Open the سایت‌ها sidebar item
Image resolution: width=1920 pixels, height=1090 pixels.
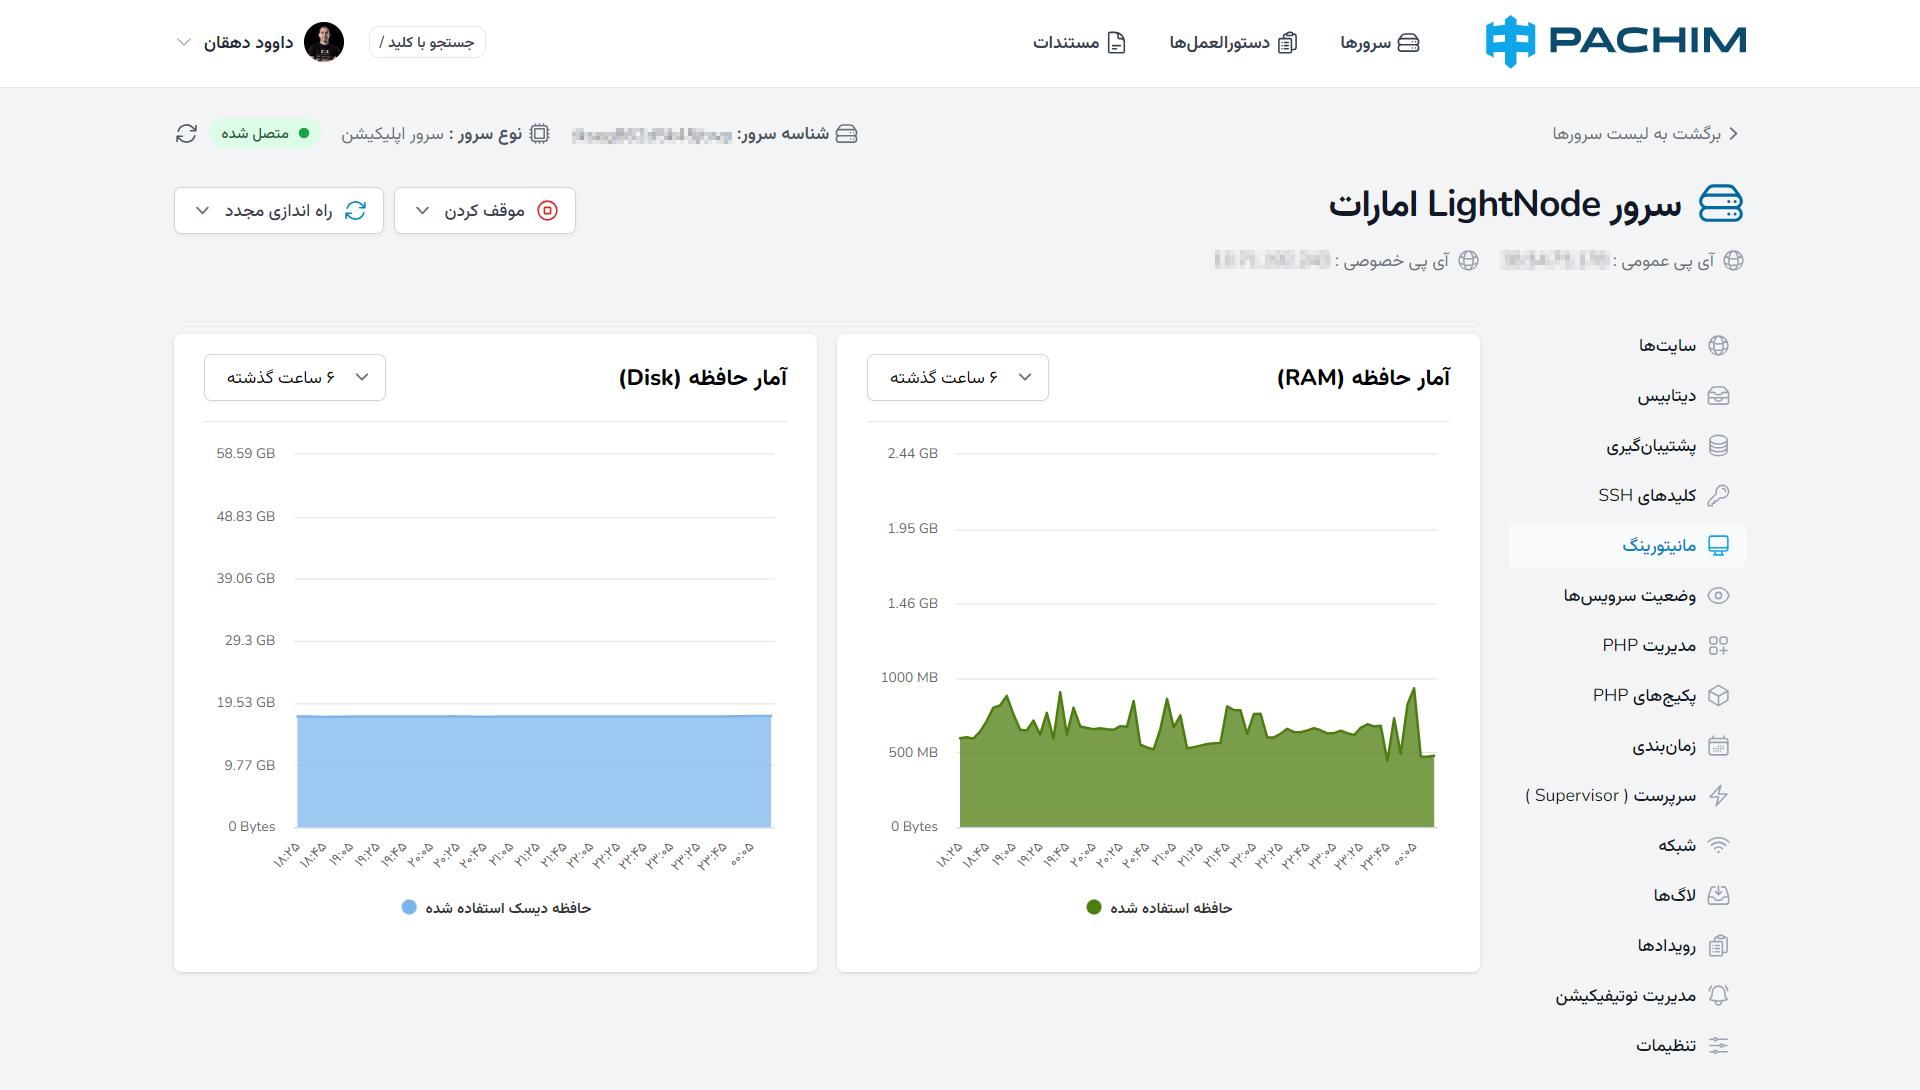[x=1628, y=345]
